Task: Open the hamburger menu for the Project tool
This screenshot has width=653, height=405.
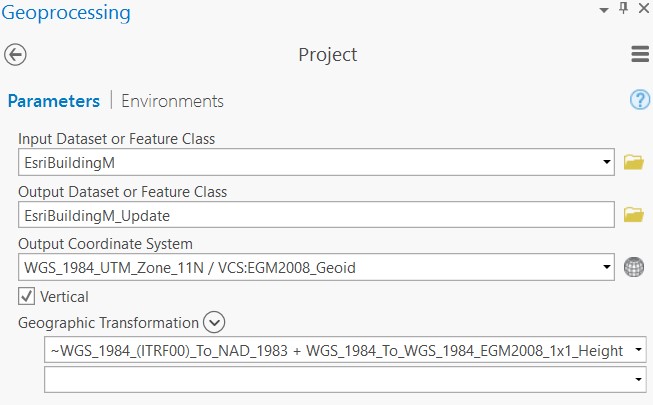Action: pos(640,55)
